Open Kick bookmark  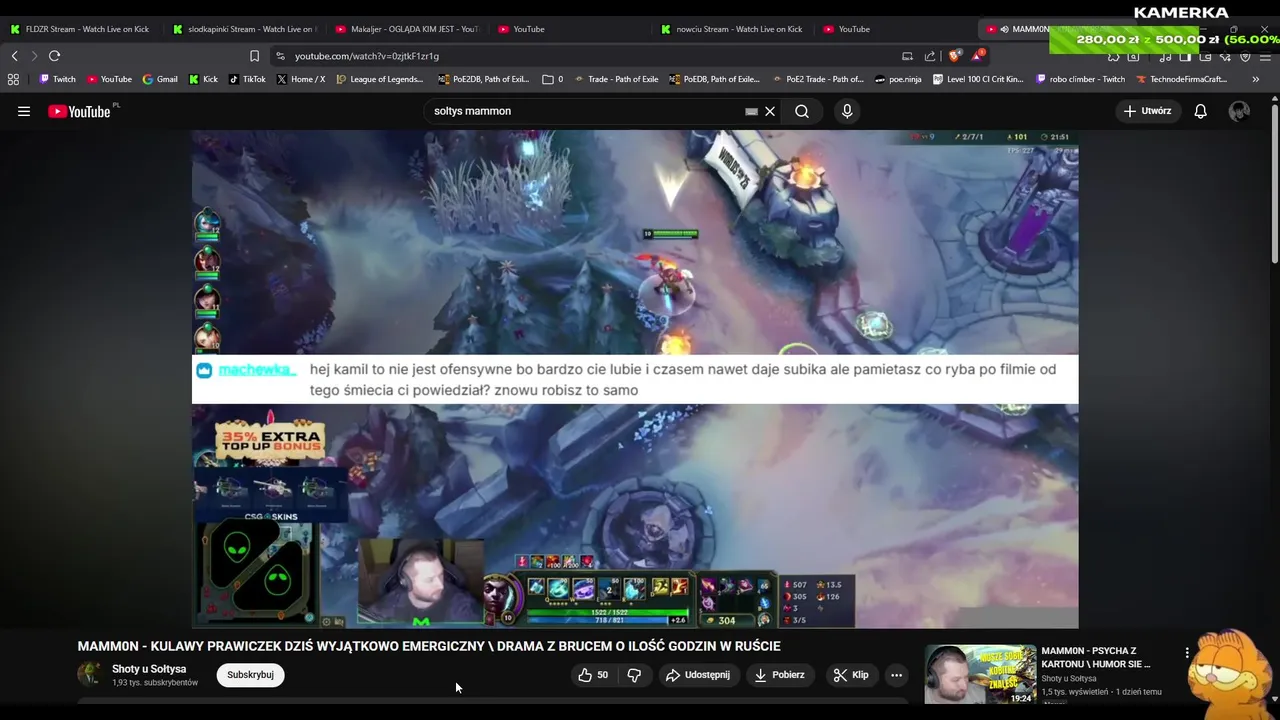point(203,79)
